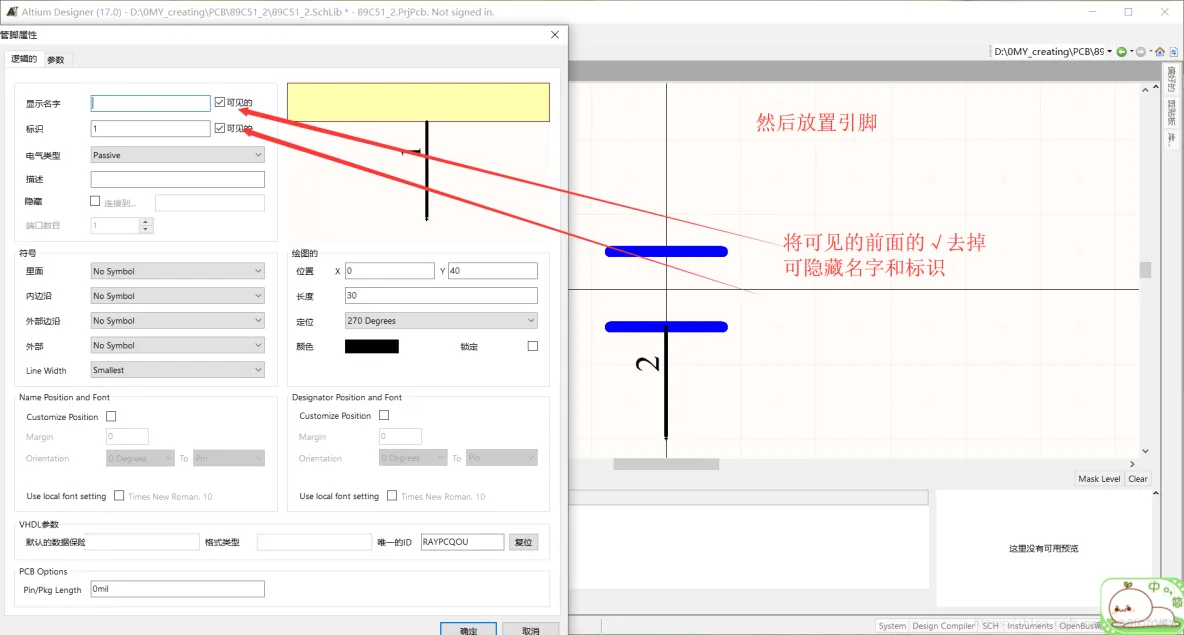Open the System panel tab
Viewport: 1184px width, 635px height.
click(892, 626)
